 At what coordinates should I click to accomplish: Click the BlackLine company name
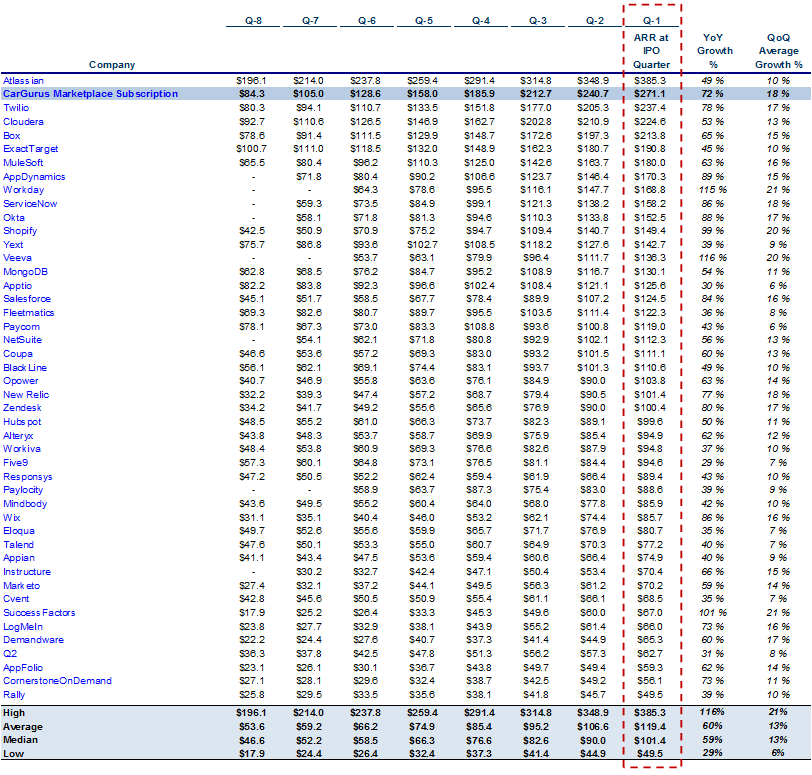(x=25, y=368)
